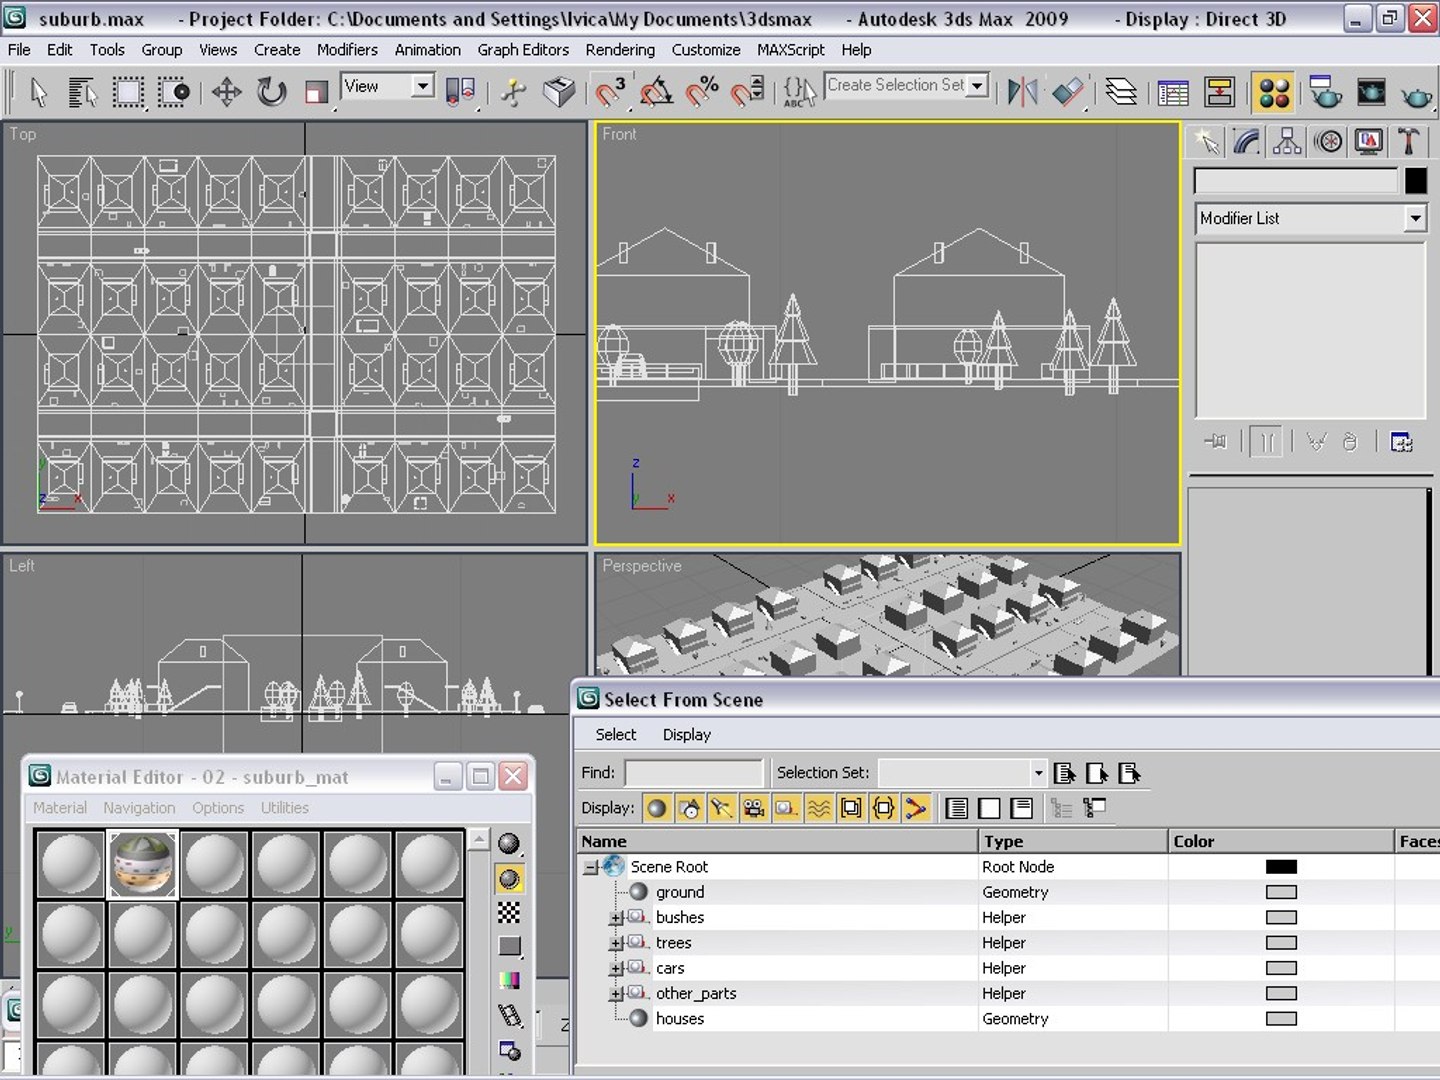Open the Display menu in Select From Scene
This screenshot has width=1440, height=1080.
(686, 735)
